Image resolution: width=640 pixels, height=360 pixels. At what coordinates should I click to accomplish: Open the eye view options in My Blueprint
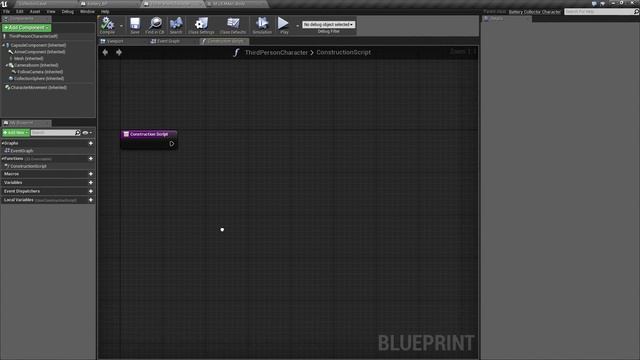pos(87,133)
